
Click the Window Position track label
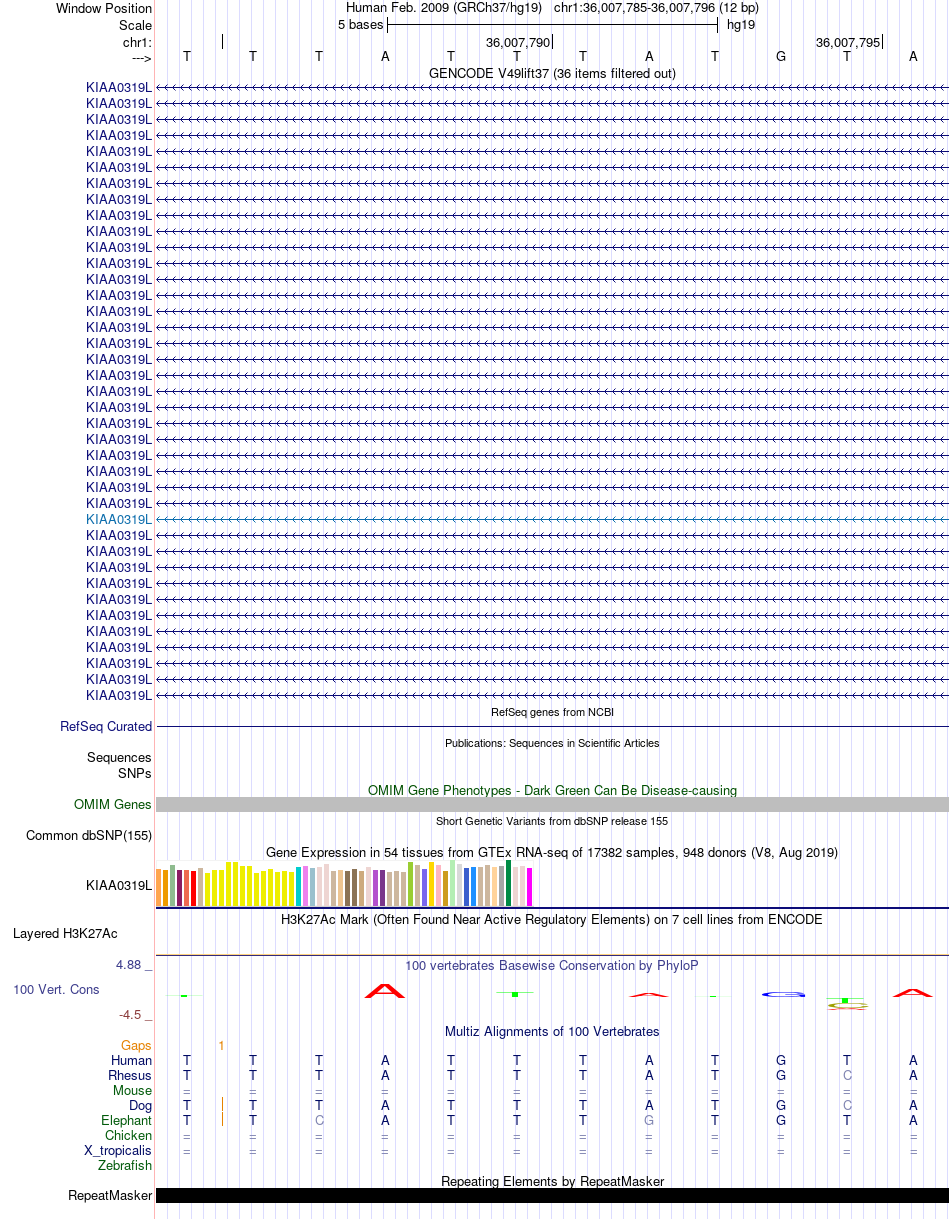click(x=104, y=8)
